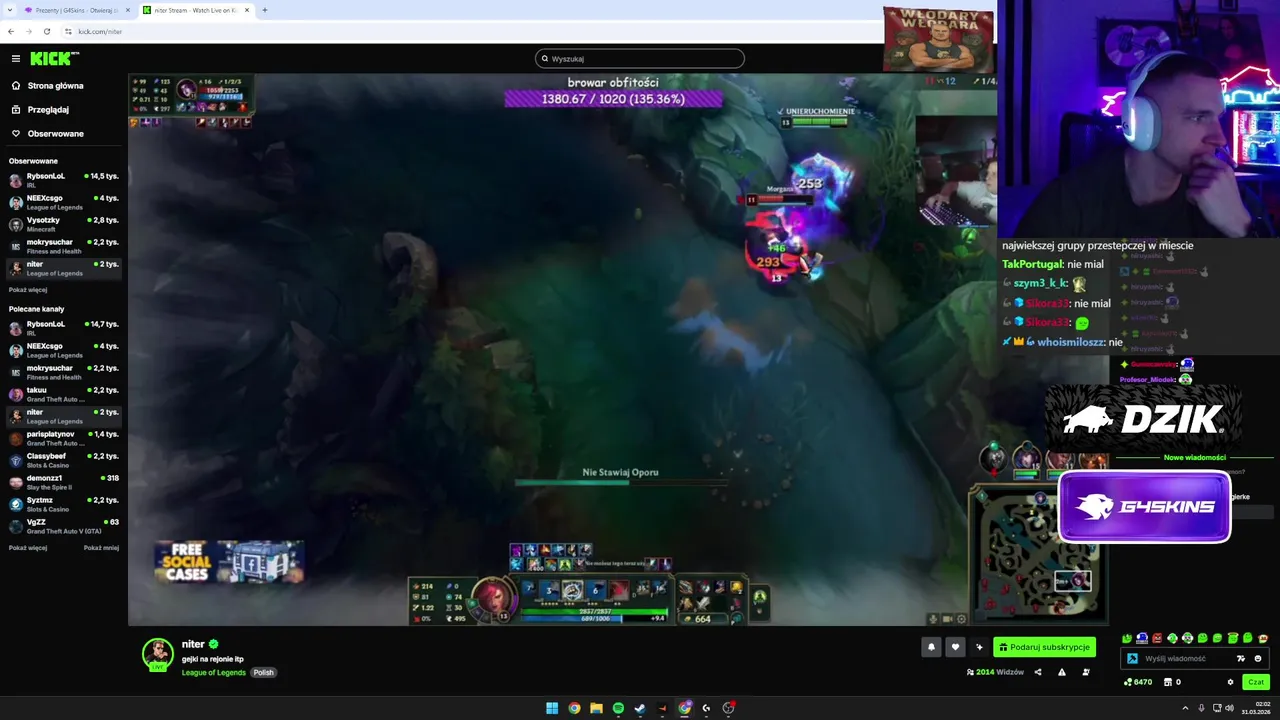
Task: Click the 8470 channel points balance
Action: point(1138,682)
